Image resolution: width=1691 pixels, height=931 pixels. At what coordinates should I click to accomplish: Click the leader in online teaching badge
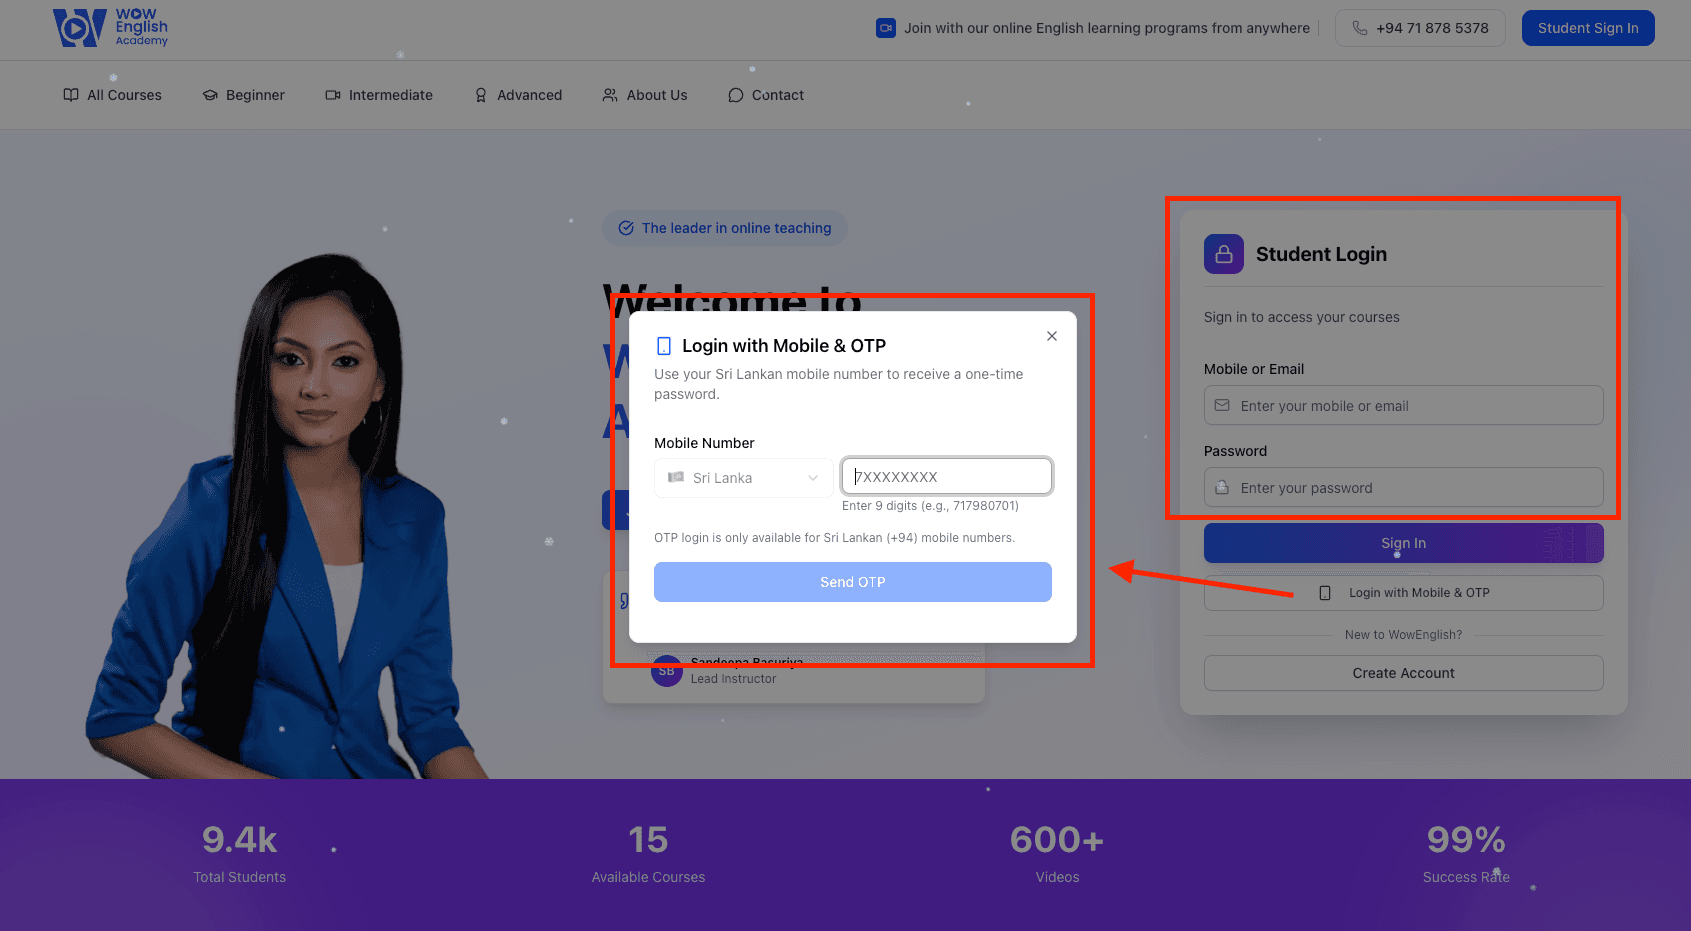tap(724, 228)
